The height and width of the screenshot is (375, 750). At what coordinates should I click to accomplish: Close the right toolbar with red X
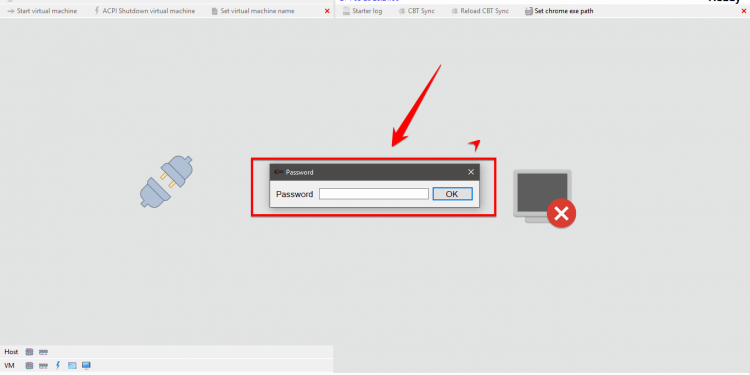click(744, 11)
